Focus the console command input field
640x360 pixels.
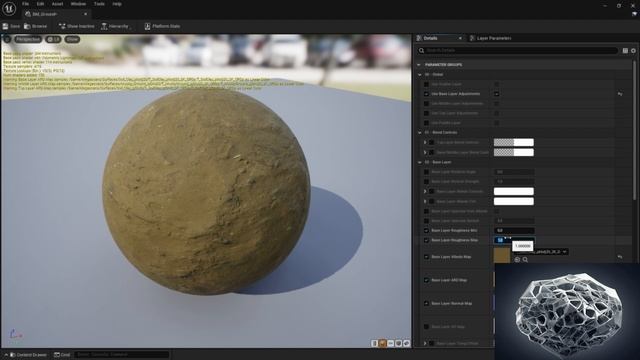pyautogui.click(x=122, y=355)
